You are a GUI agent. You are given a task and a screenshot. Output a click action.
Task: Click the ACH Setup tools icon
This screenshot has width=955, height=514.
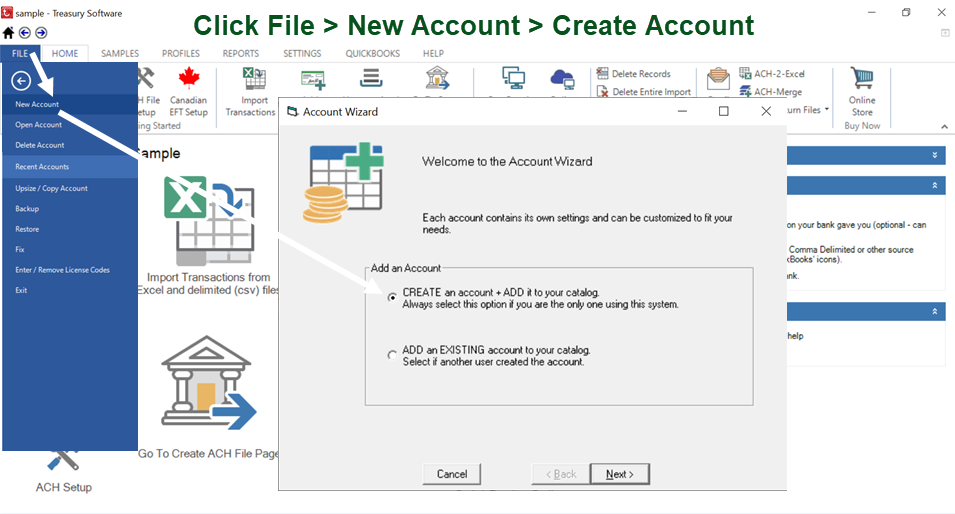63,461
